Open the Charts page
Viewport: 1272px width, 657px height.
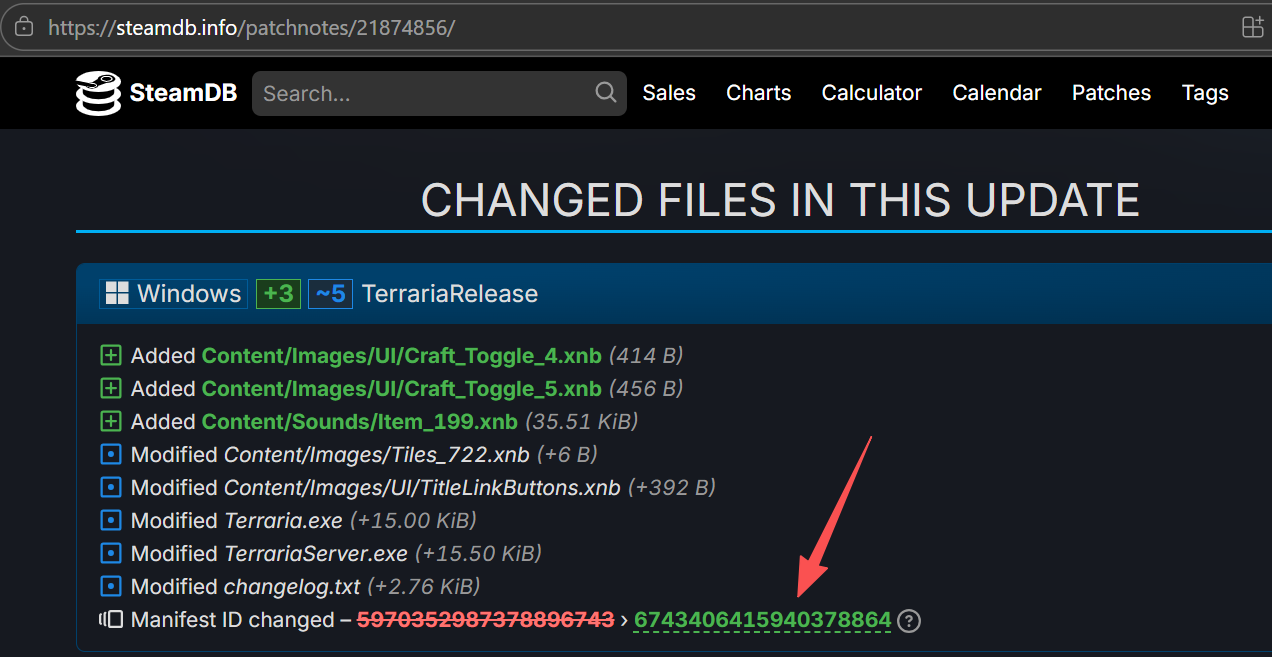pos(759,93)
